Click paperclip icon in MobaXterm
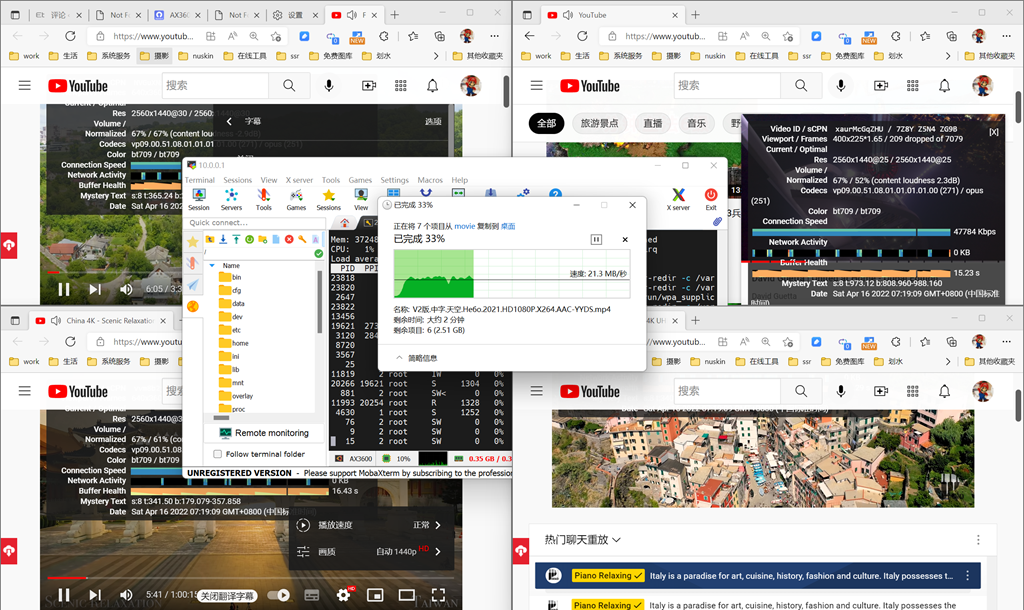The image size is (1024, 610). [716, 222]
